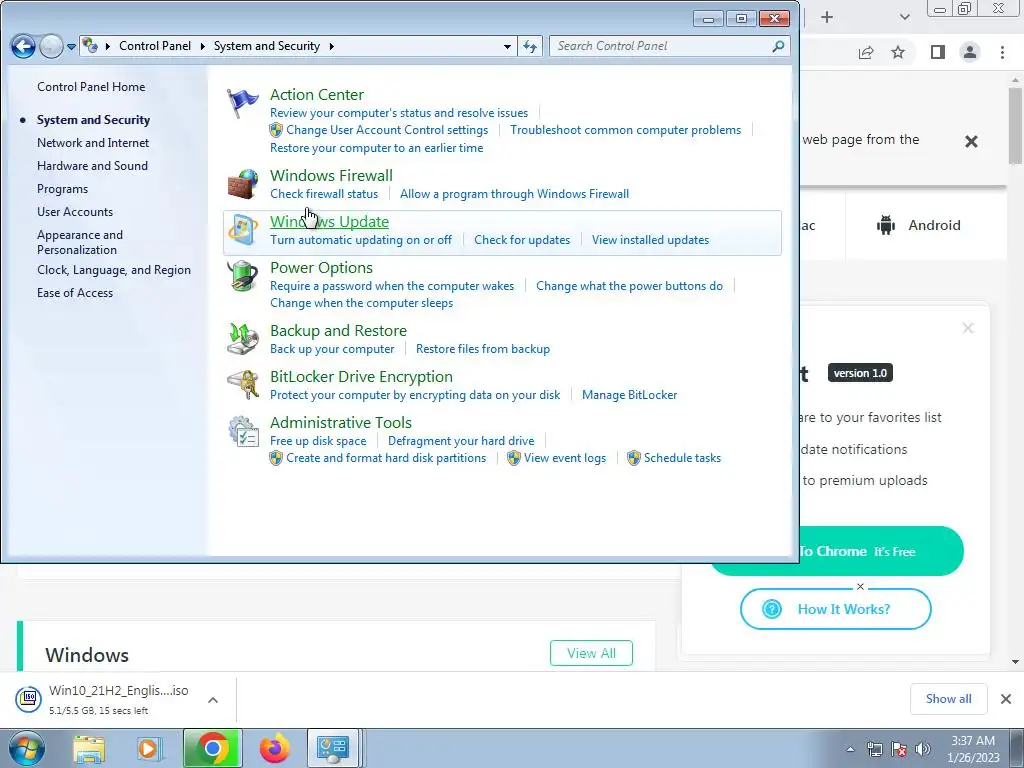Switch to Chrome in the taskbar
Image resolution: width=1024 pixels, height=768 pixels.
pyautogui.click(x=213, y=748)
